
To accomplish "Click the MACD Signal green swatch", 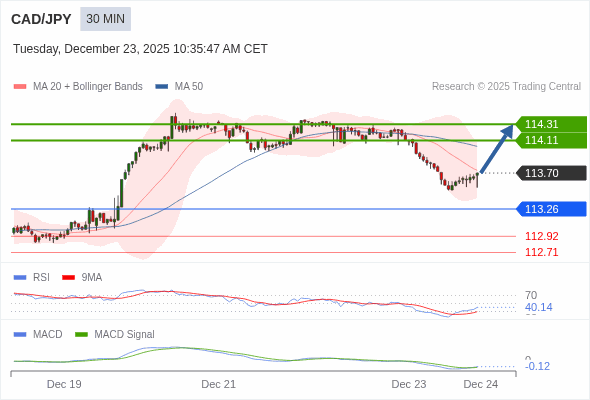I will (x=81, y=335).
